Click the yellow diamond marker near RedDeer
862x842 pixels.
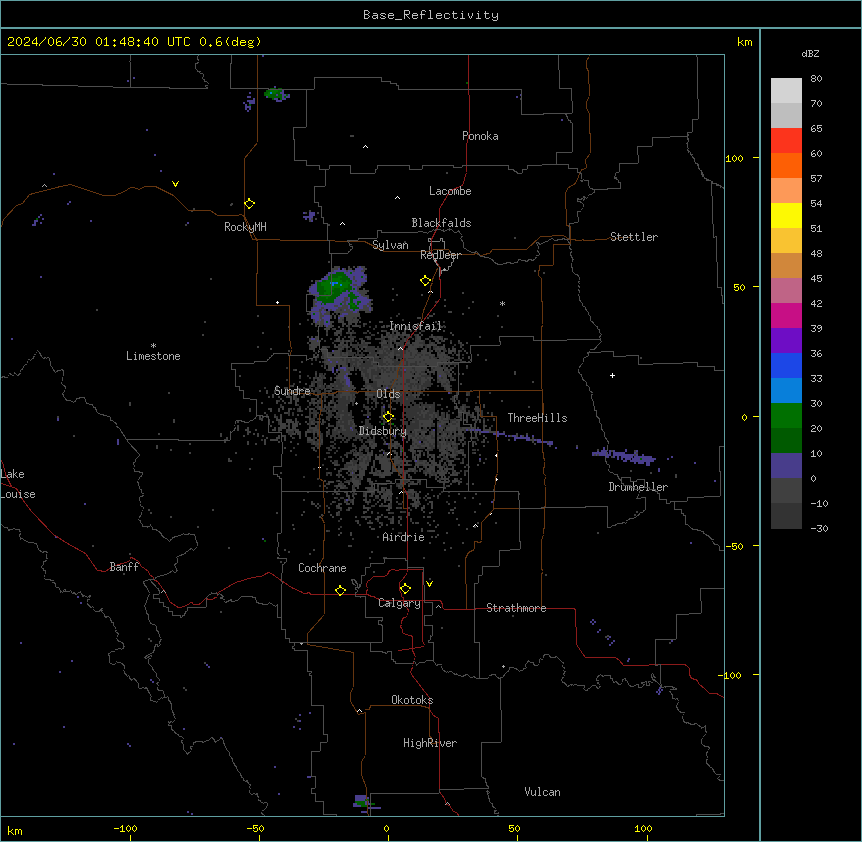coord(426,281)
